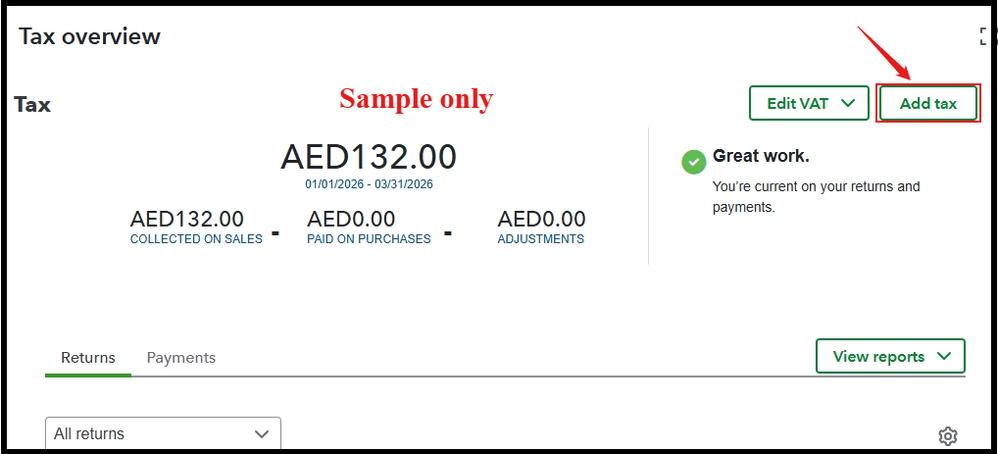This screenshot has height=454, width=998.
Task: Open the settings gear icon
Action: (947, 436)
